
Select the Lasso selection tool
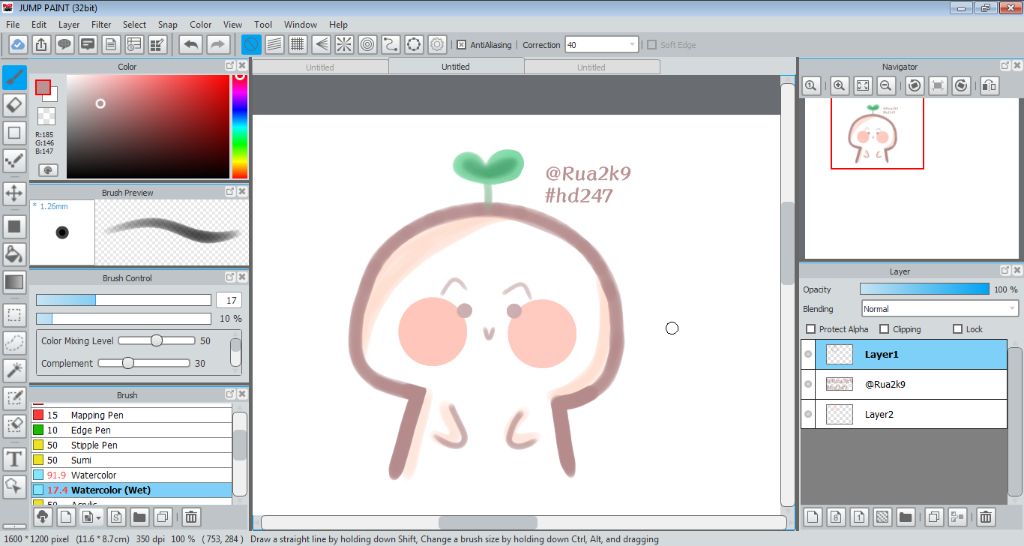click(14, 342)
